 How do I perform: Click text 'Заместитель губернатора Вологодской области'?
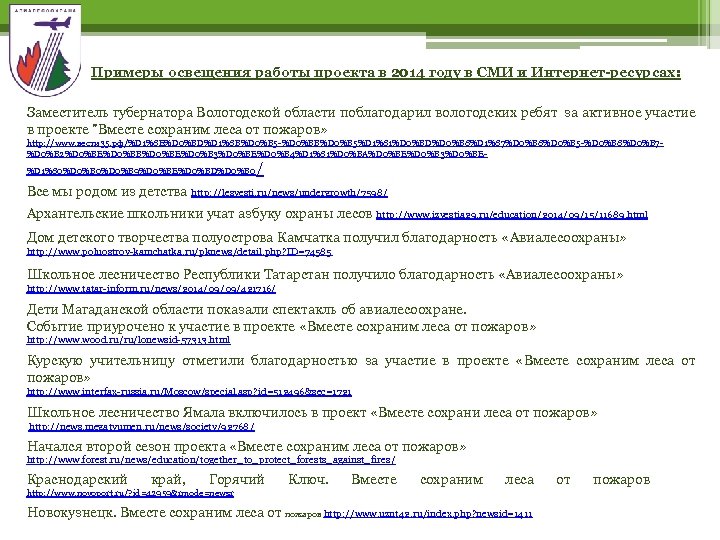(181, 113)
